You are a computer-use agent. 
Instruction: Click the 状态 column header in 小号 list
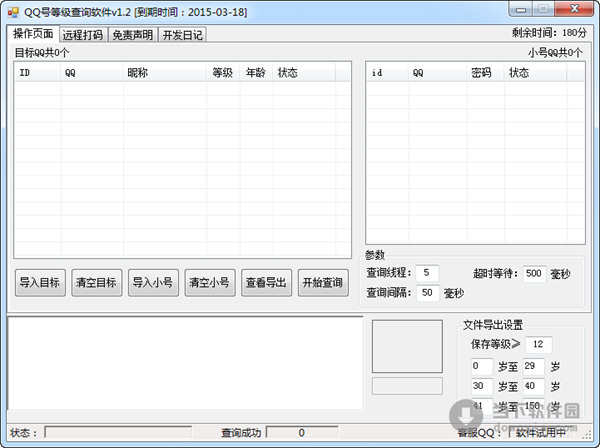click(x=535, y=72)
